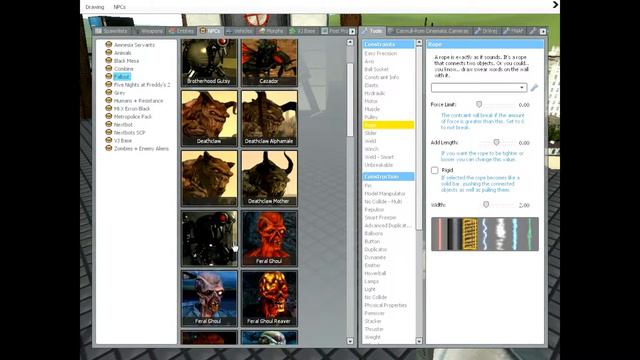This screenshot has height=360, width=640.
Task: Spawn the Deathclaw NPC
Action: click(x=209, y=118)
